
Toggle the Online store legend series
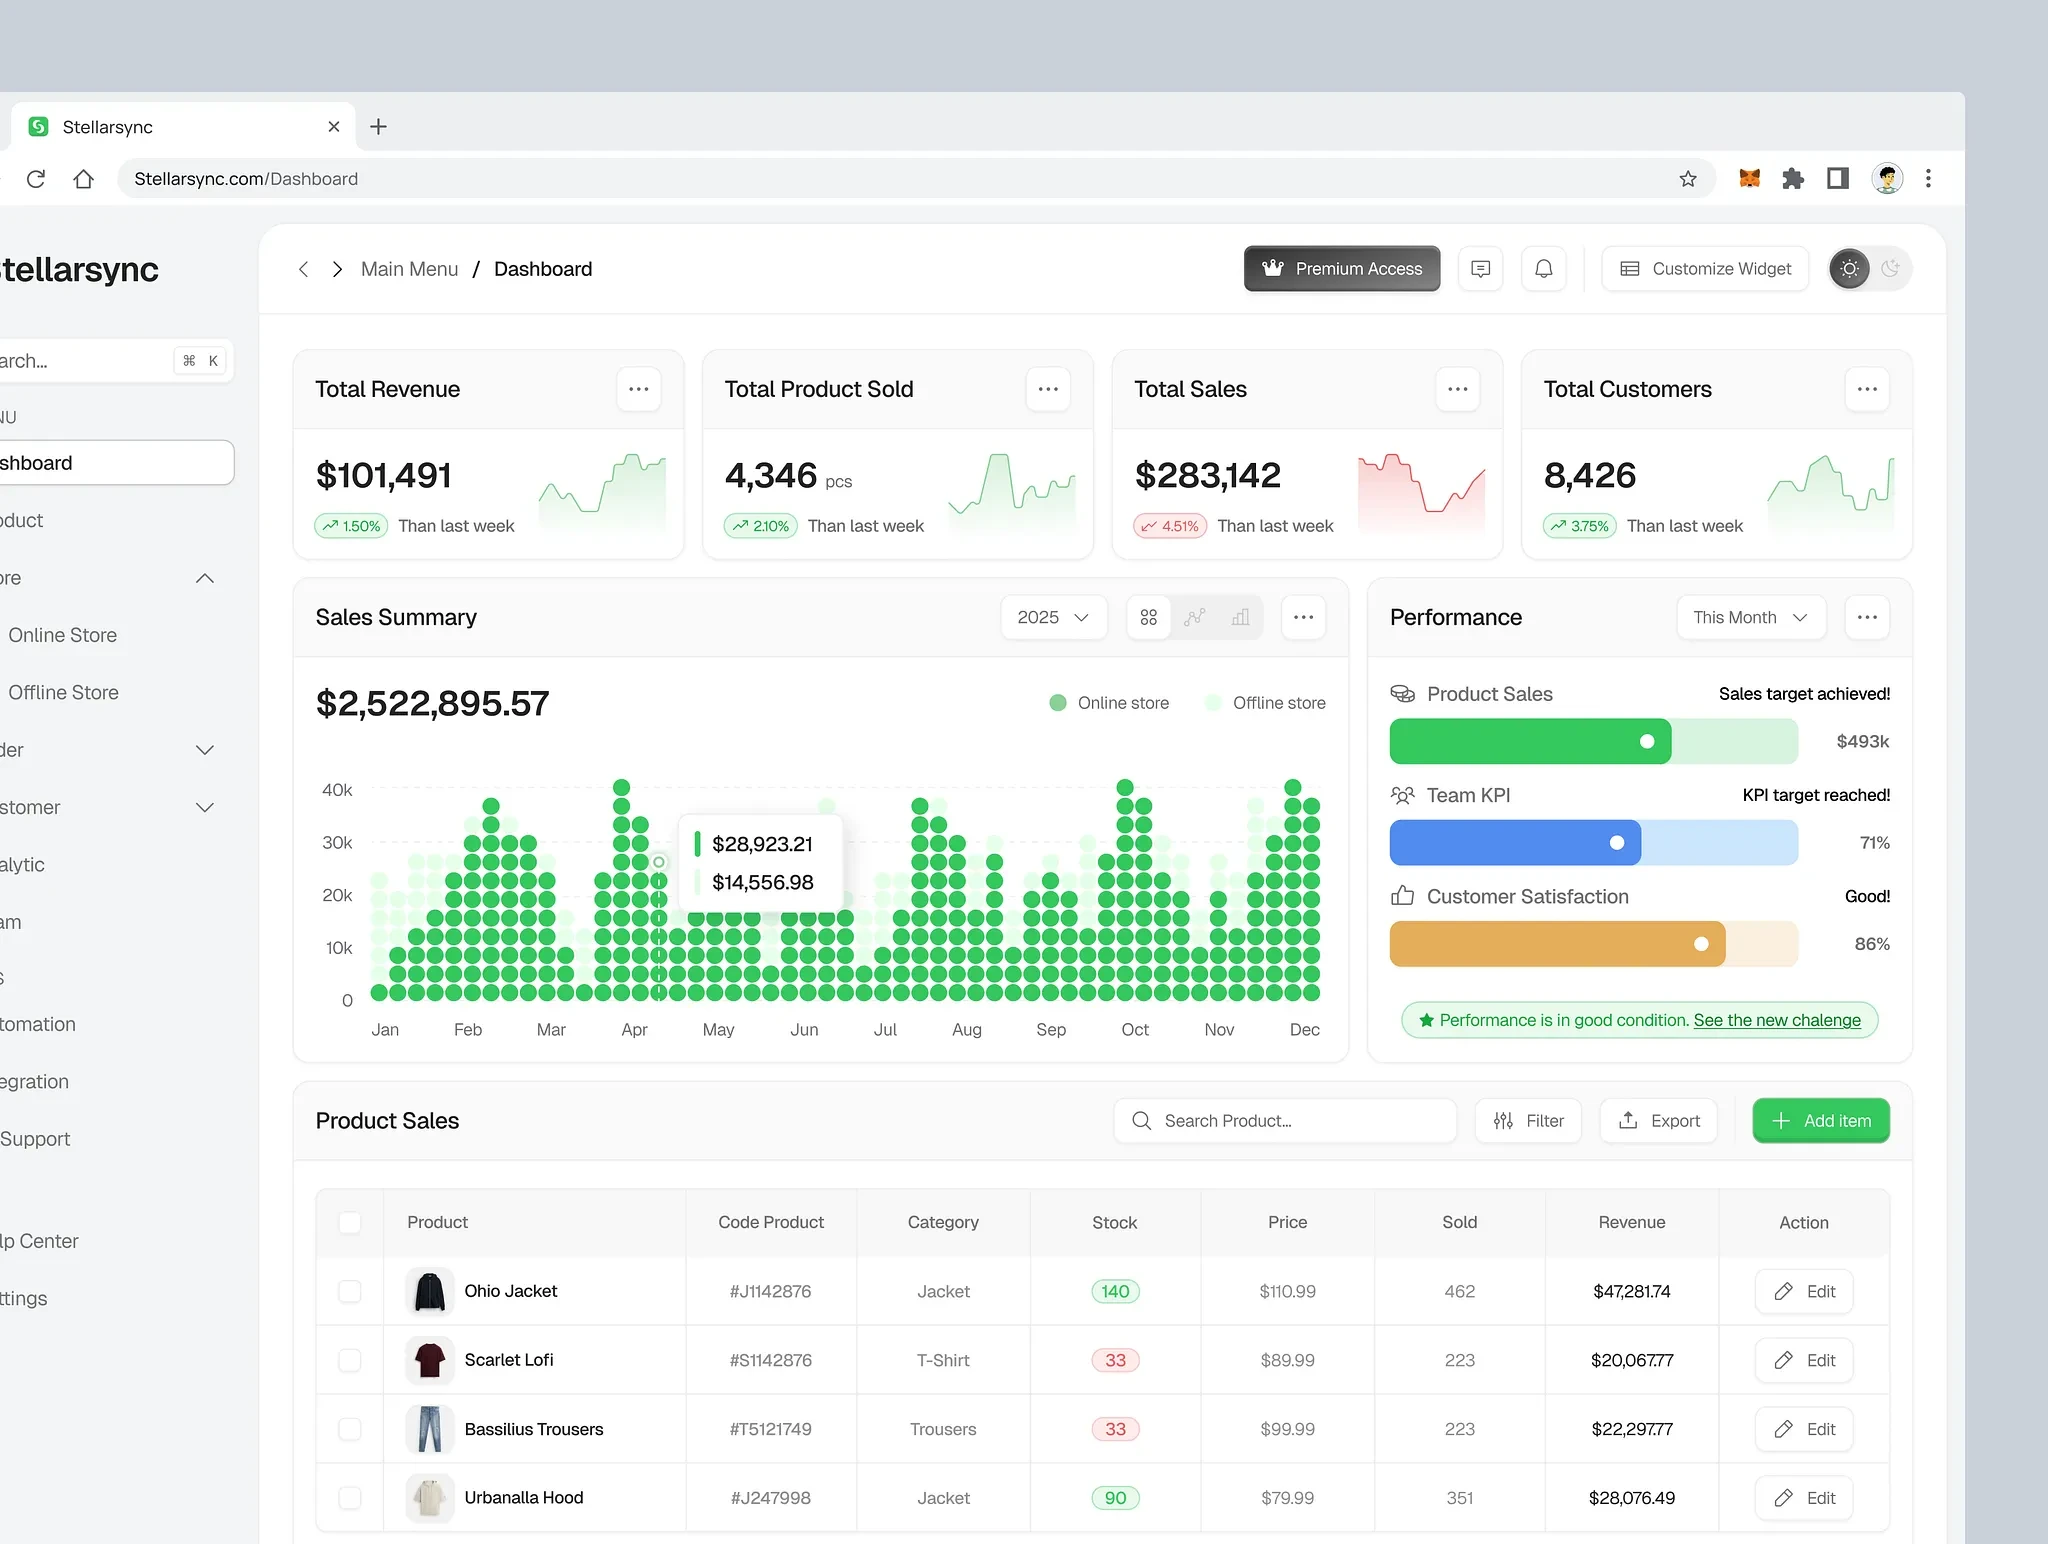point(1109,703)
